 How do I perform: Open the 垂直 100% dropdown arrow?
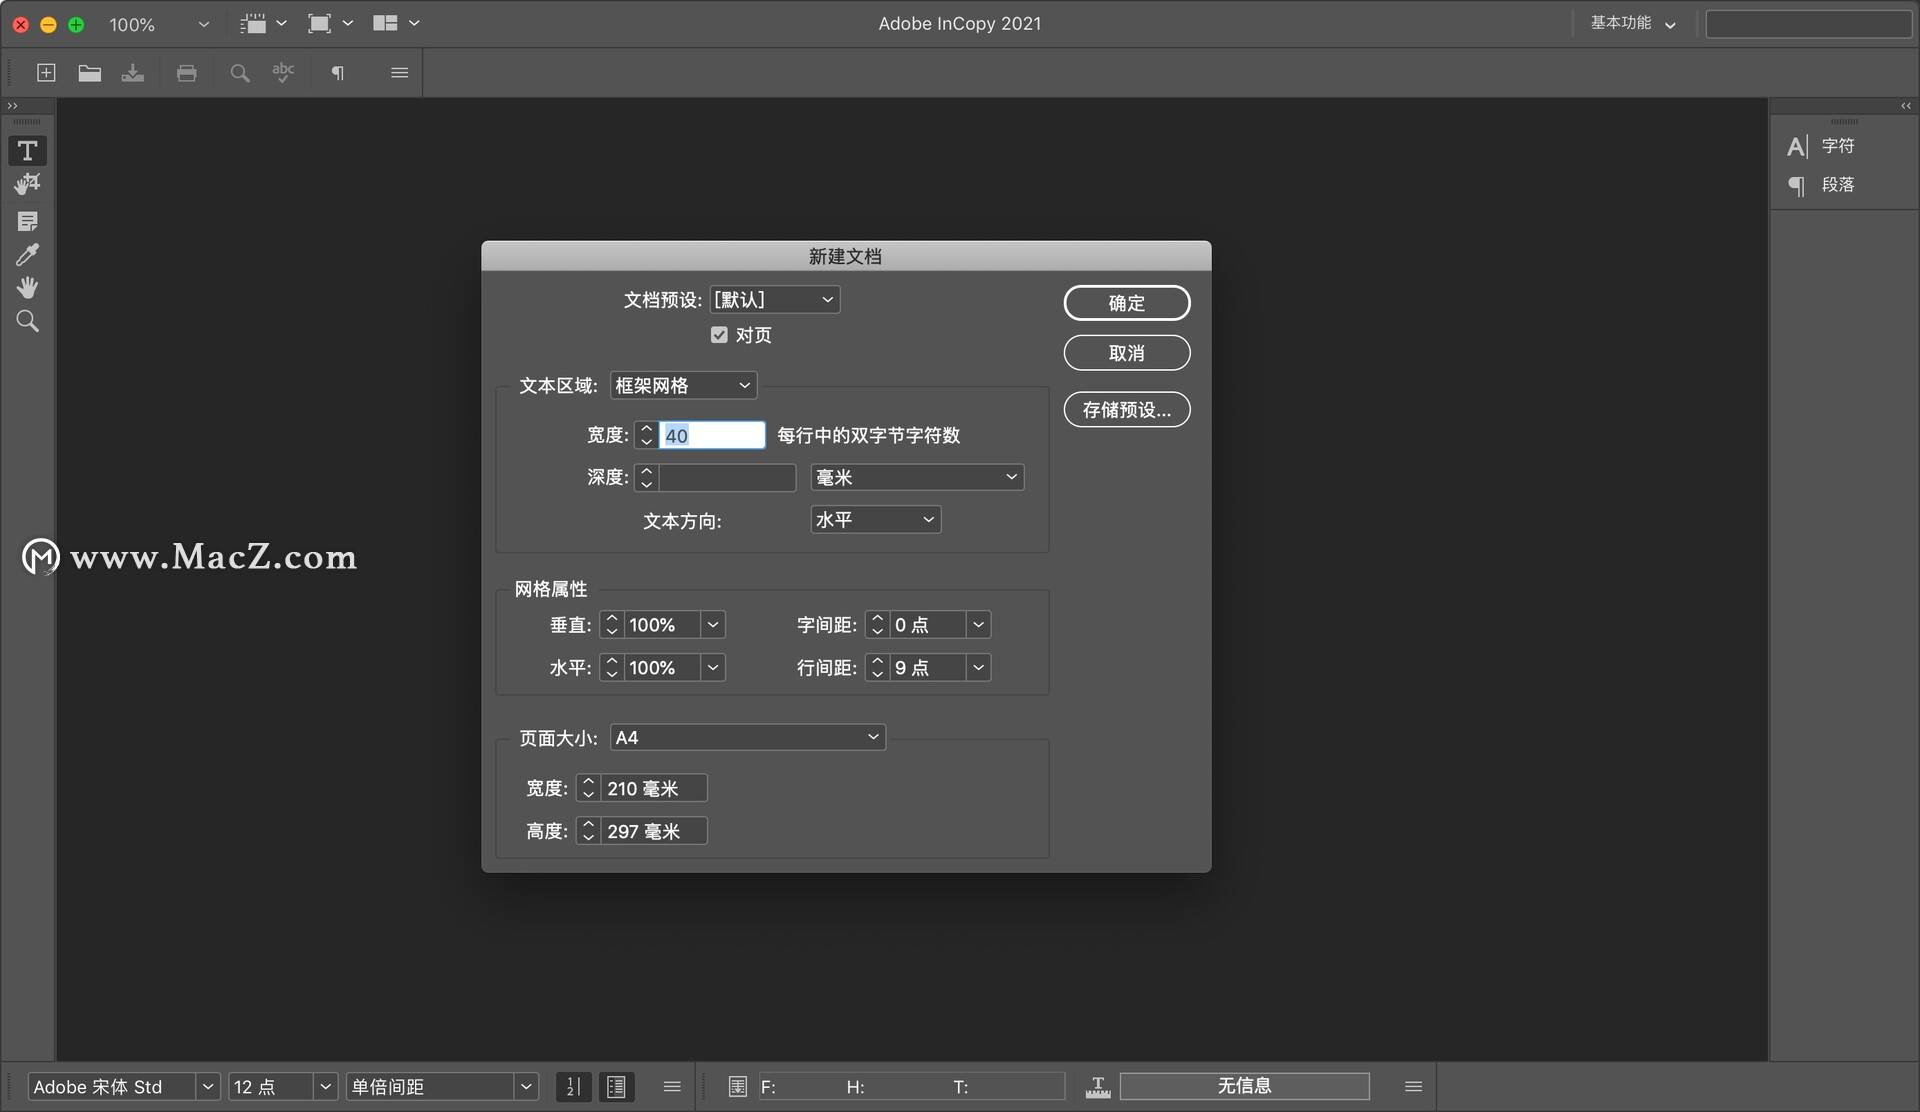coord(713,625)
